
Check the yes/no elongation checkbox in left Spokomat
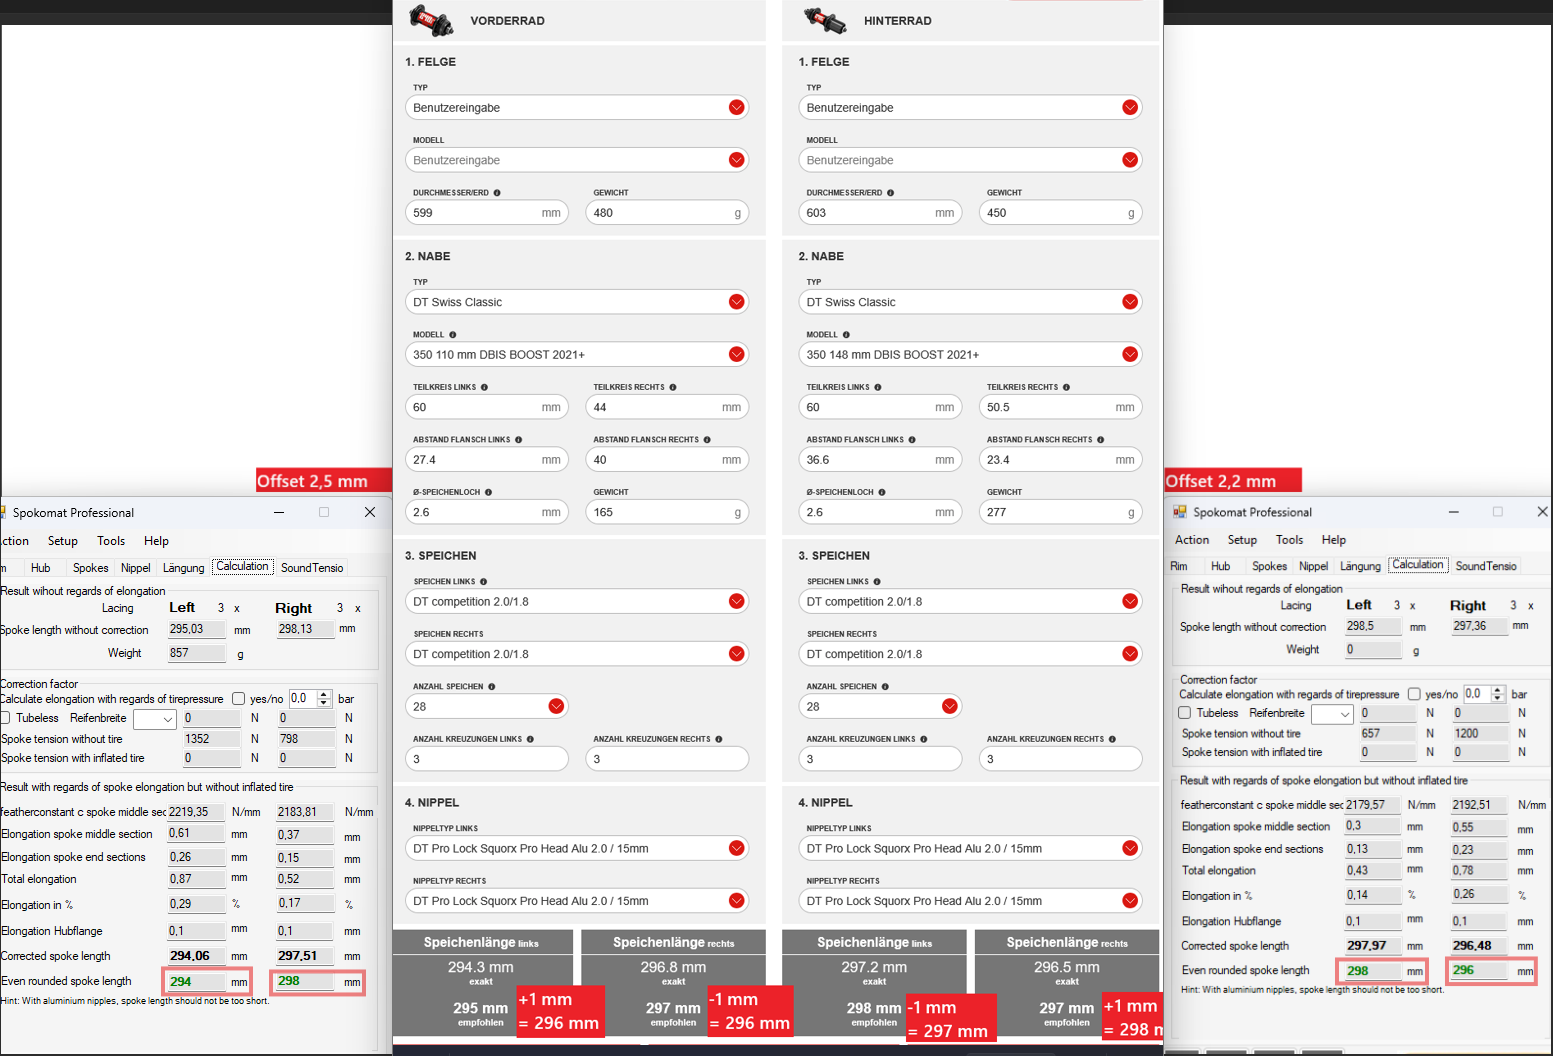[x=238, y=699]
